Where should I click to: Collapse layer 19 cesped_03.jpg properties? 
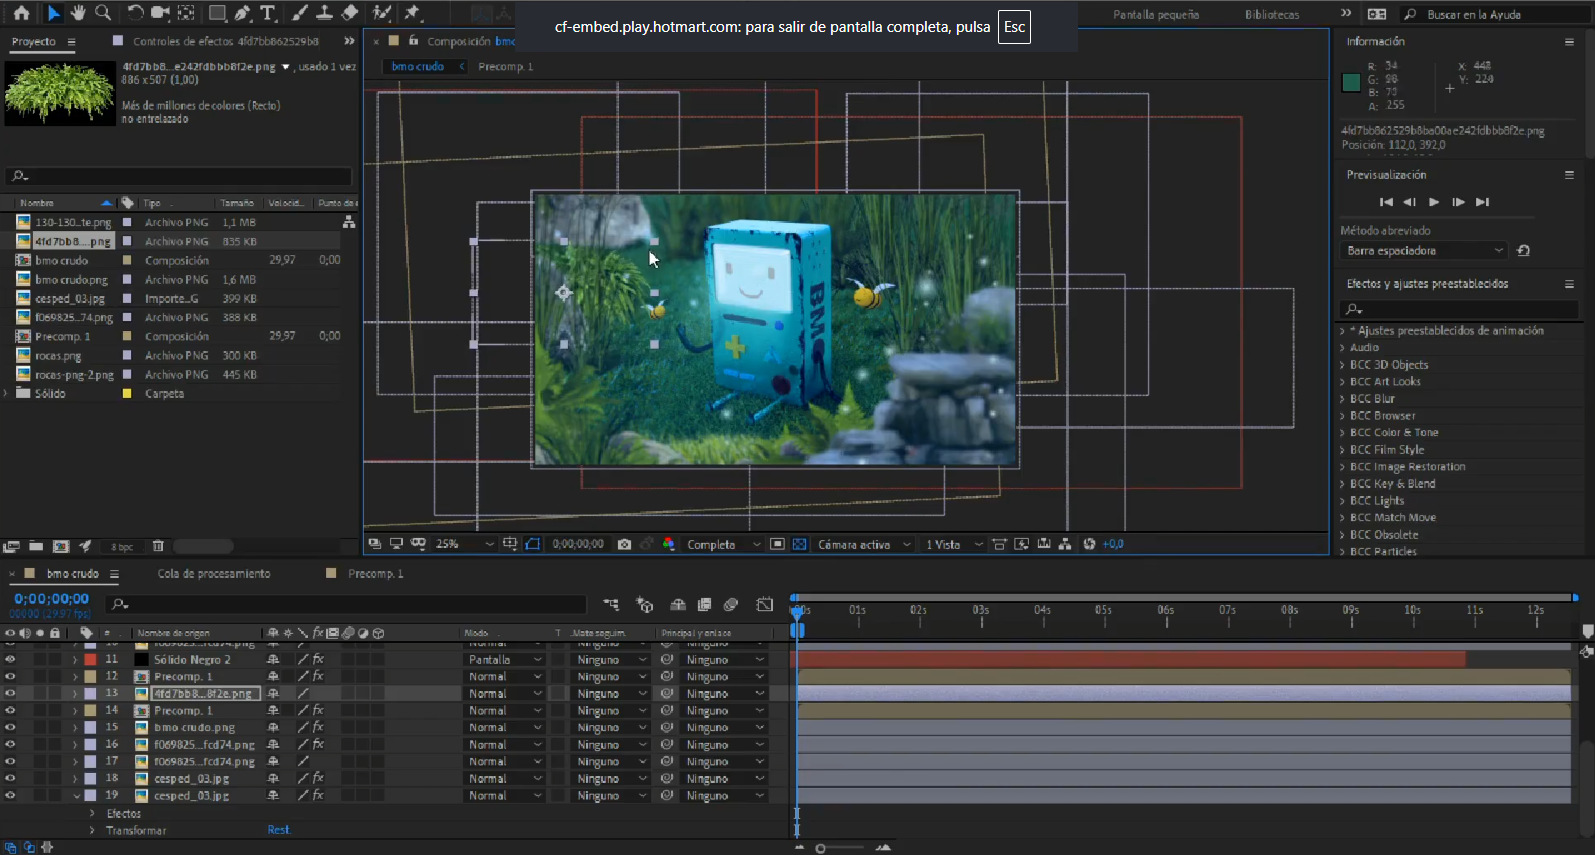point(76,796)
